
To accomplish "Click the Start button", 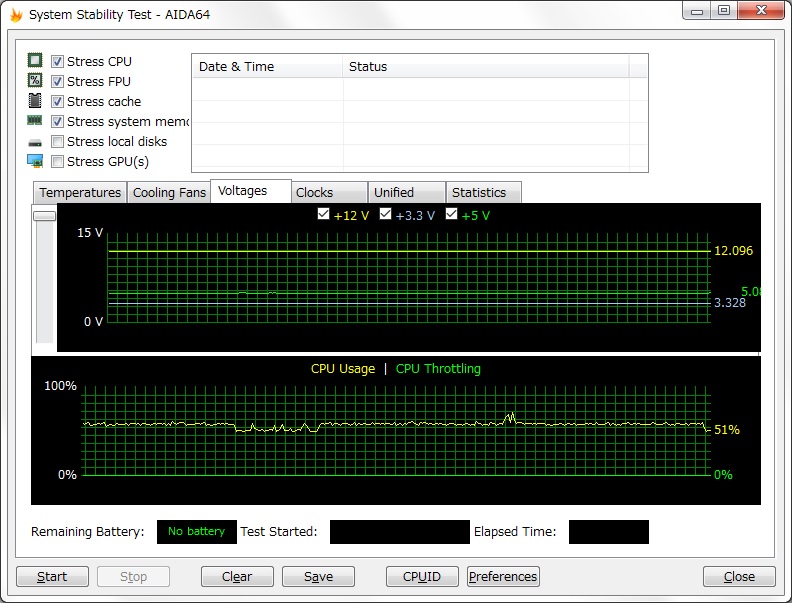I will [53, 576].
